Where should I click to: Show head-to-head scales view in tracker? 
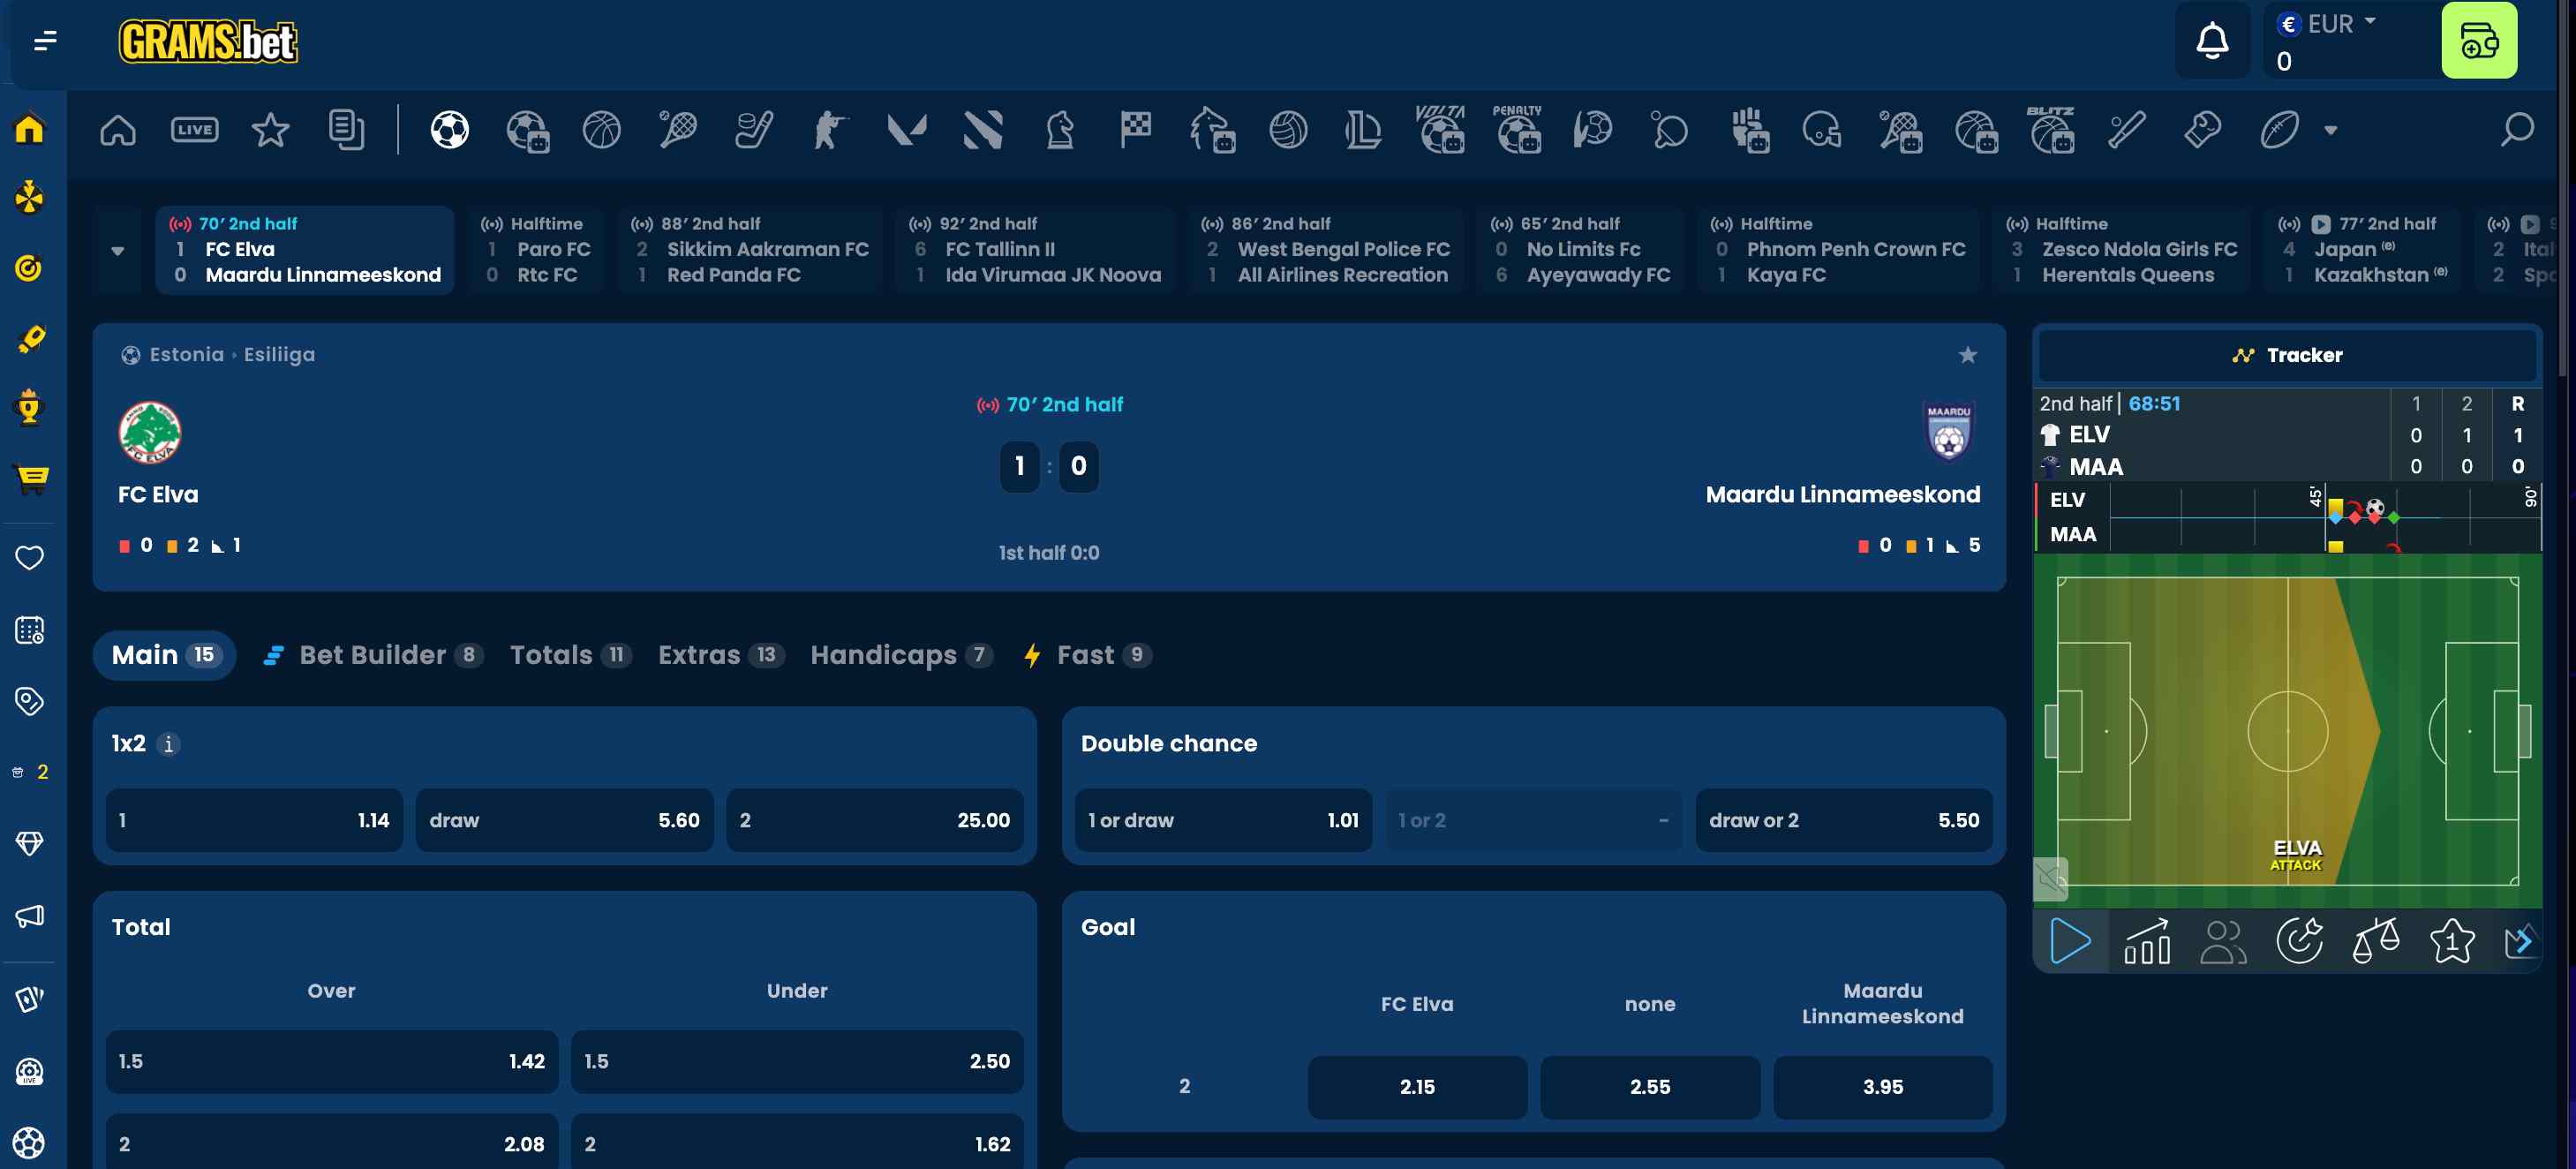tap(2376, 941)
